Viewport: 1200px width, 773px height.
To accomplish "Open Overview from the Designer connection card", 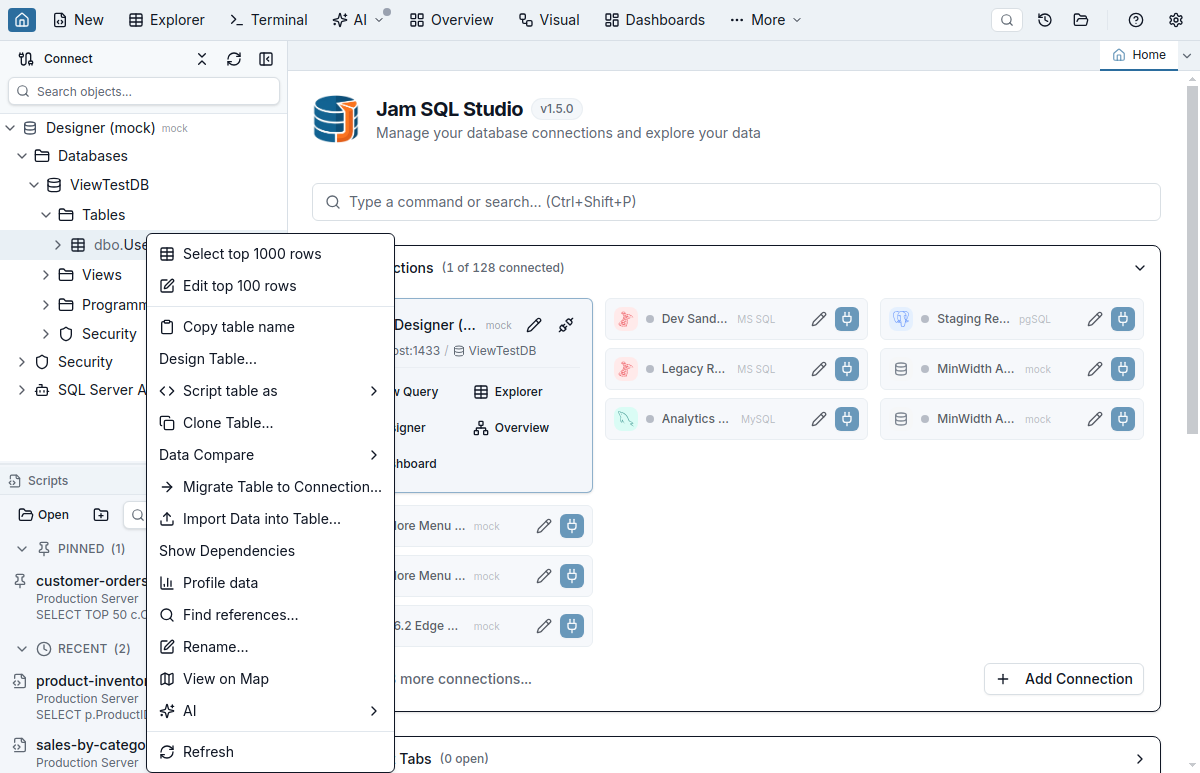I will coord(511,428).
